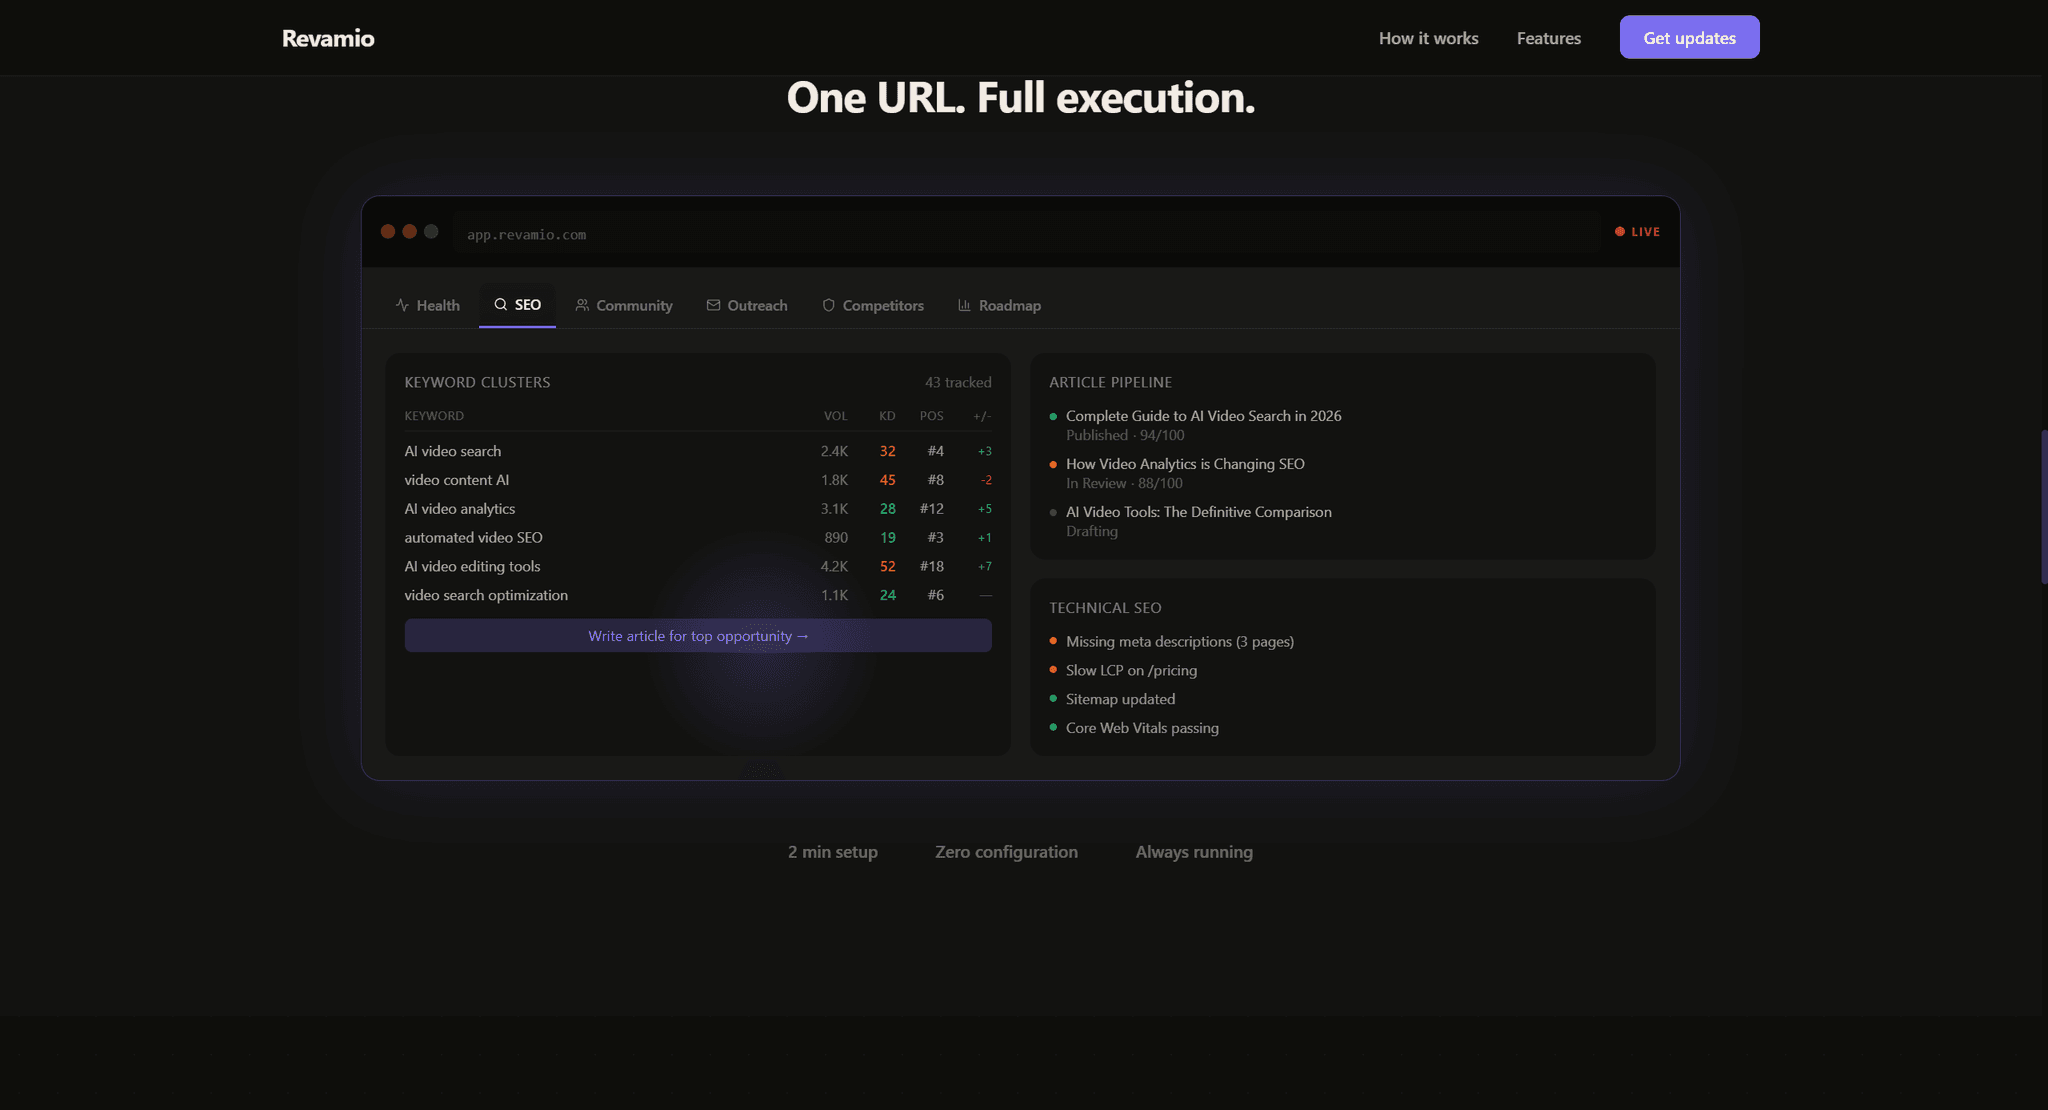The width and height of the screenshot is (2048, 1110).
Task: Click the gray window dot
Action: coord(431,232)
